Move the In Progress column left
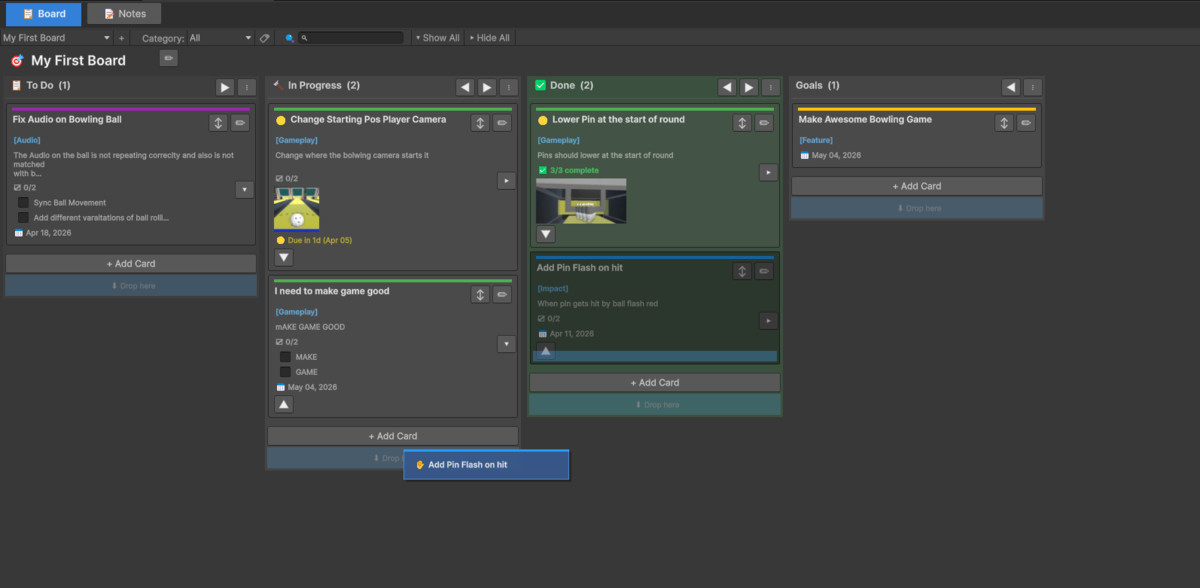Viewport: 1200px width, 588px height. [465, 87]
